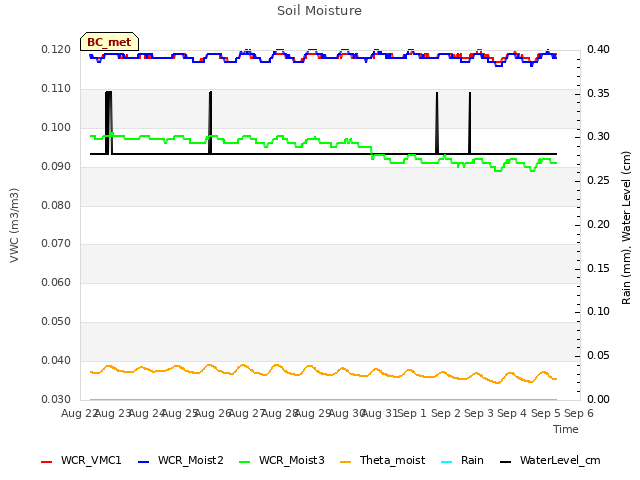Click the 0.050 left axis tick label
This screenshot has width=640, height=480.
click(x=56, y=322)
